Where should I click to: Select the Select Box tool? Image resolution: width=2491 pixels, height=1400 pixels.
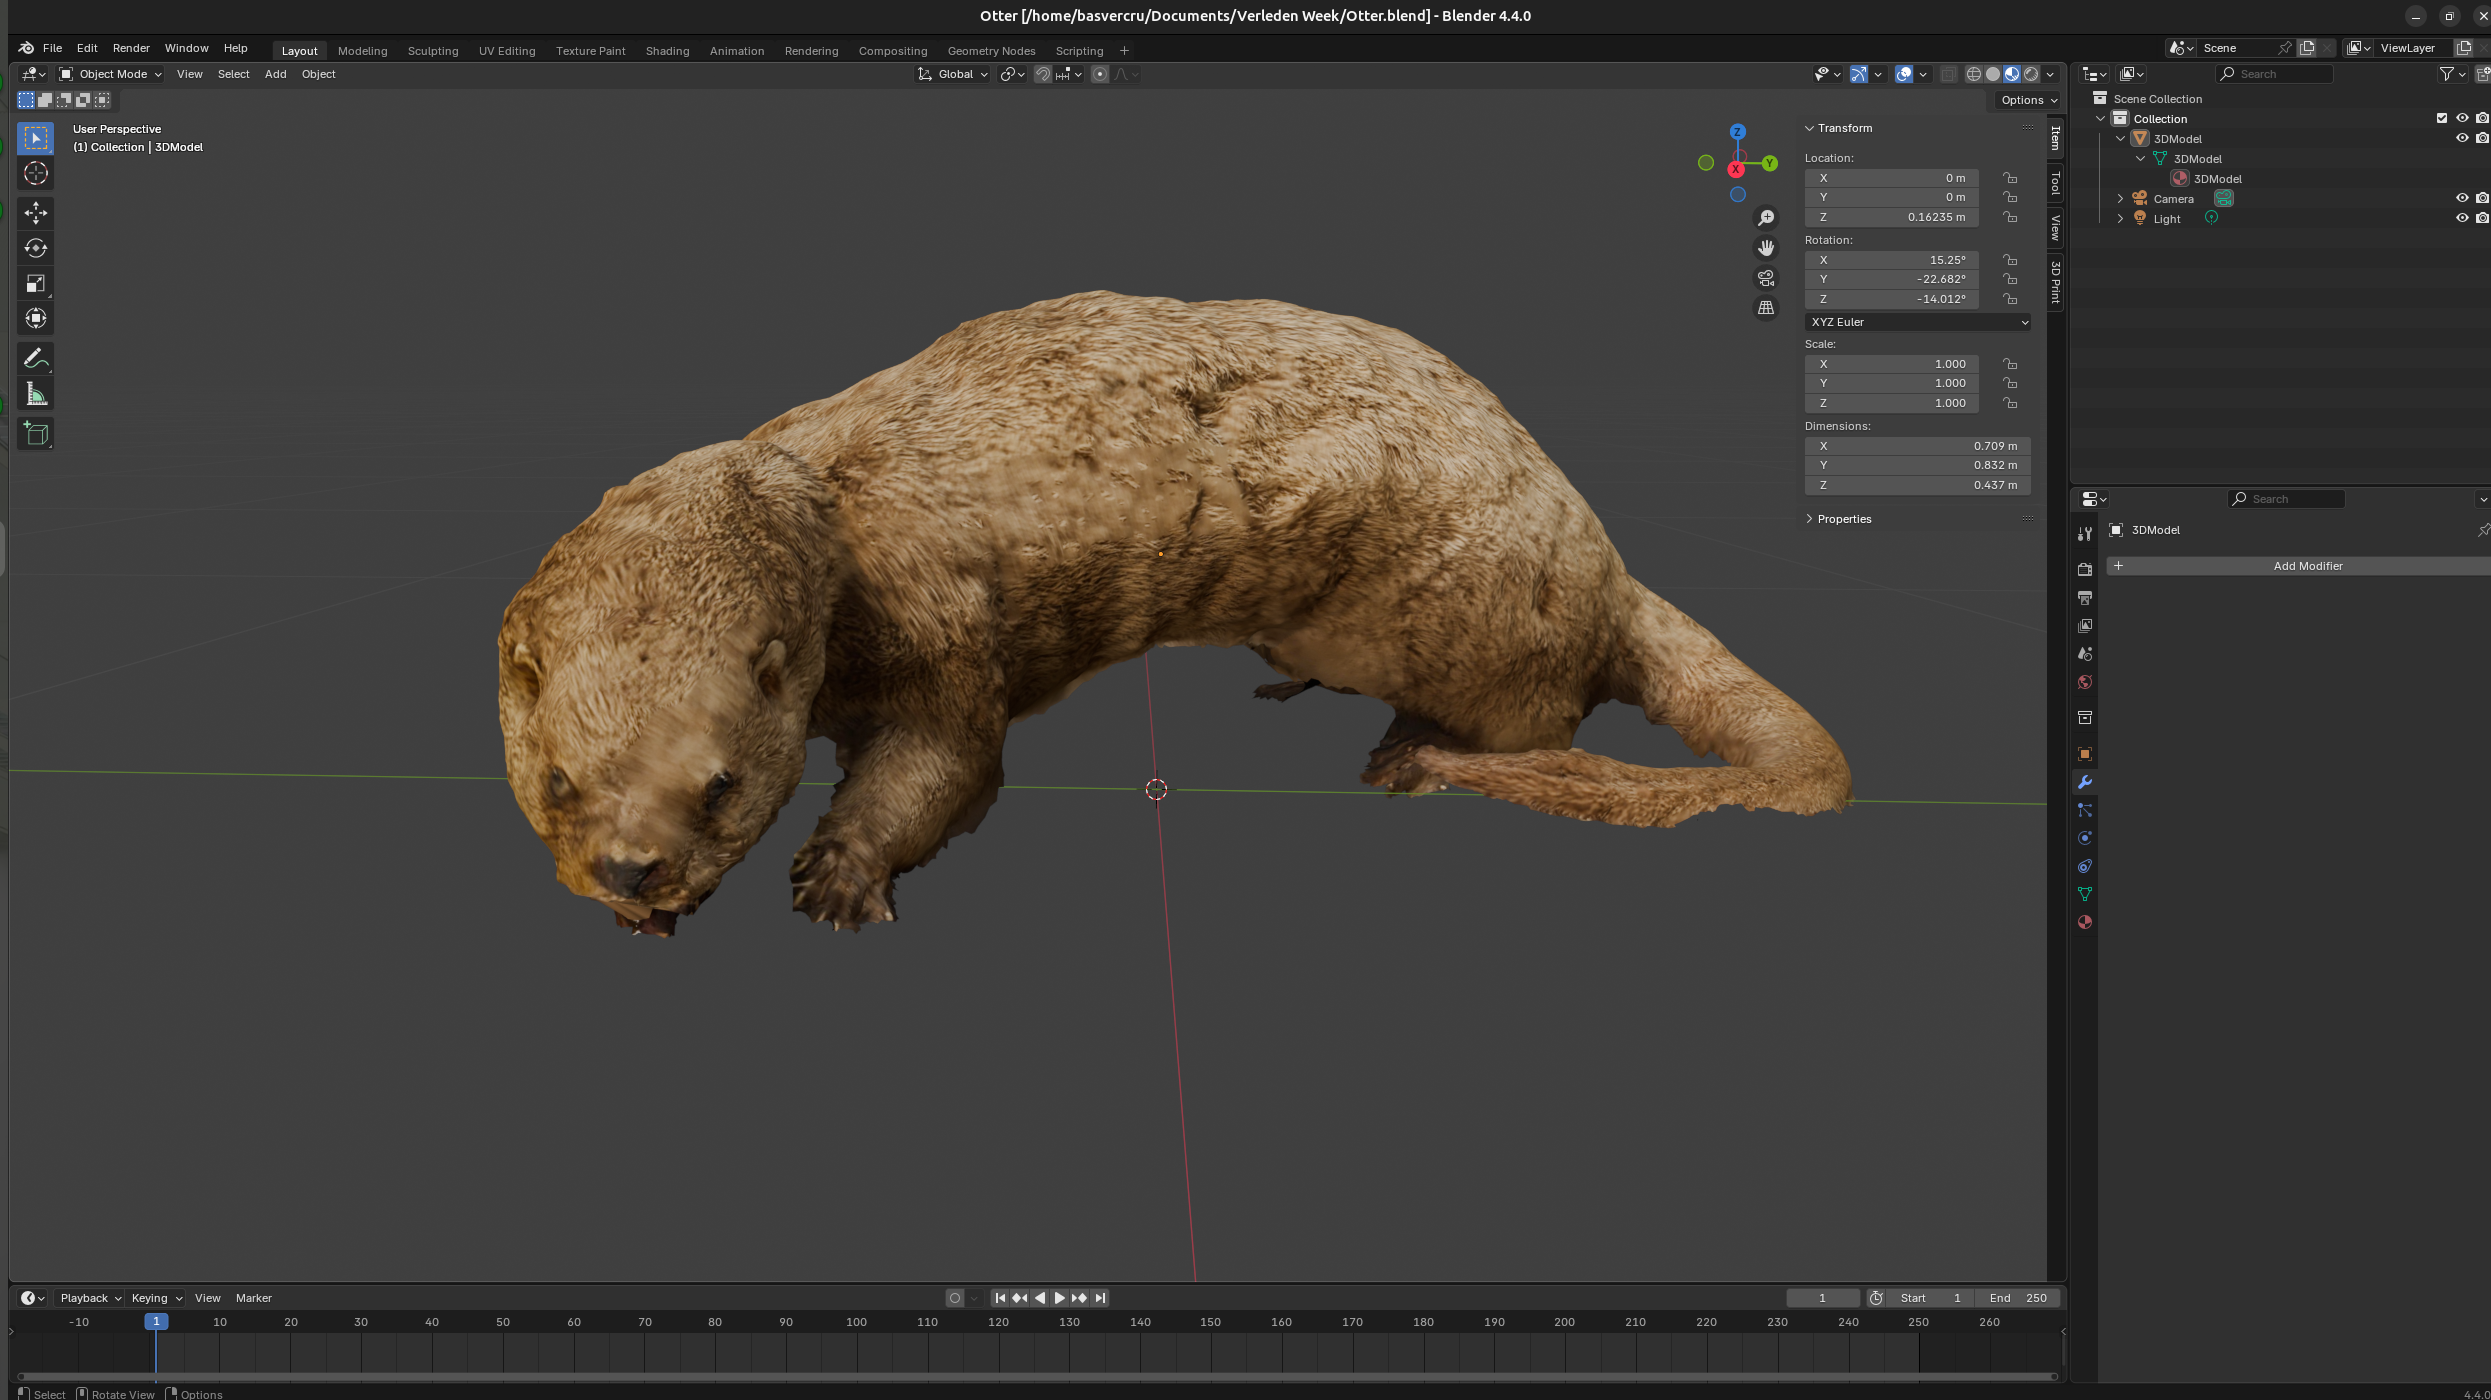coord(36,138)
